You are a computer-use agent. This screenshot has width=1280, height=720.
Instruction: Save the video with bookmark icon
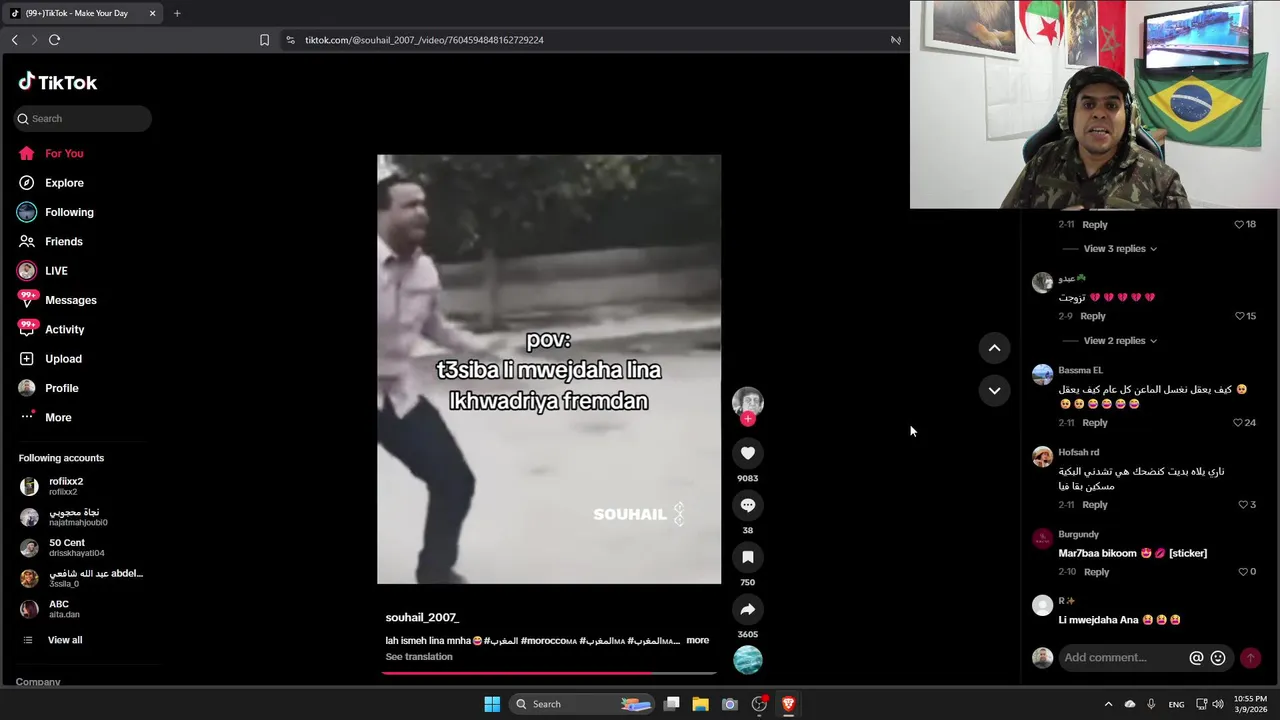pyautogui.click(x=747, y=557)
